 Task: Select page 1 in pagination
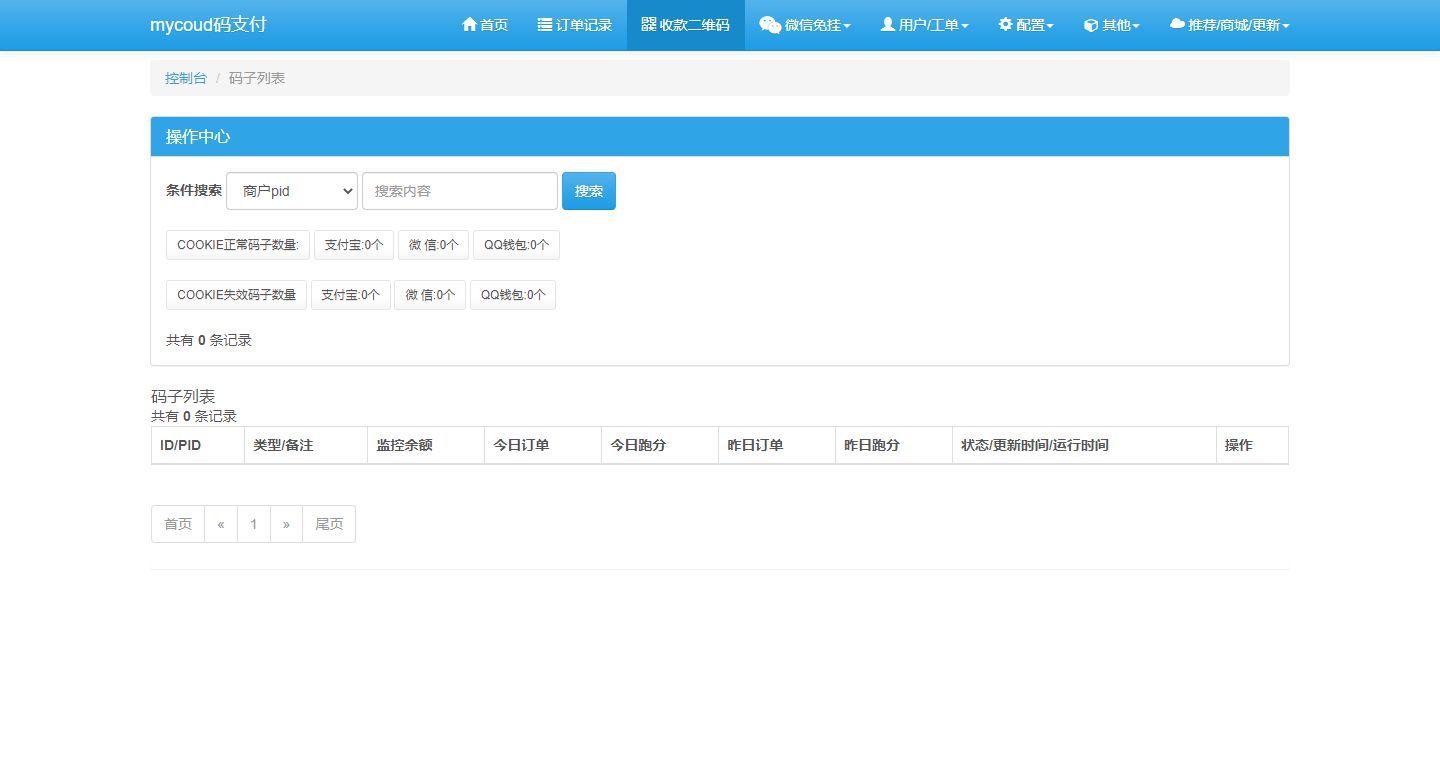click(x=254, y=523)
